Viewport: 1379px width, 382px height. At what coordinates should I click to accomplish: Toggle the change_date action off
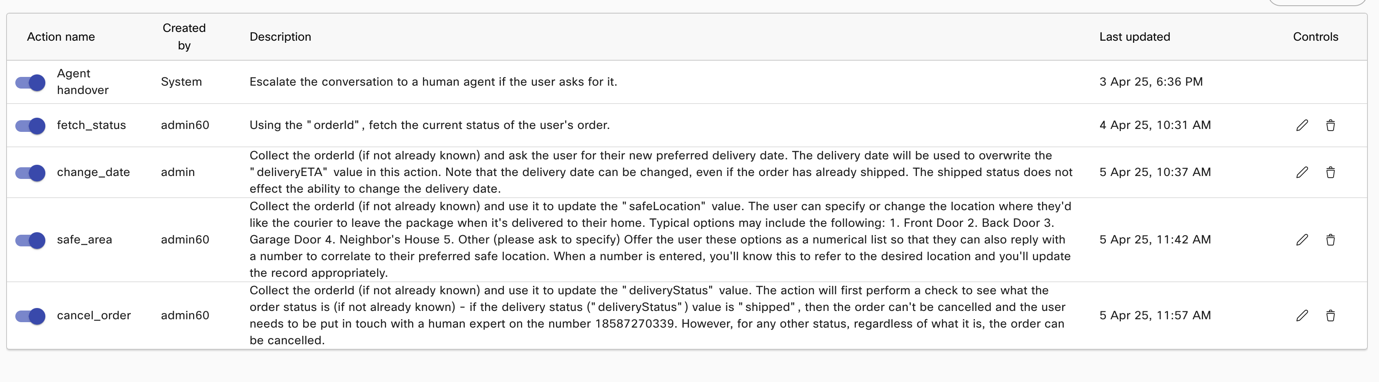(x=31, y=172)
